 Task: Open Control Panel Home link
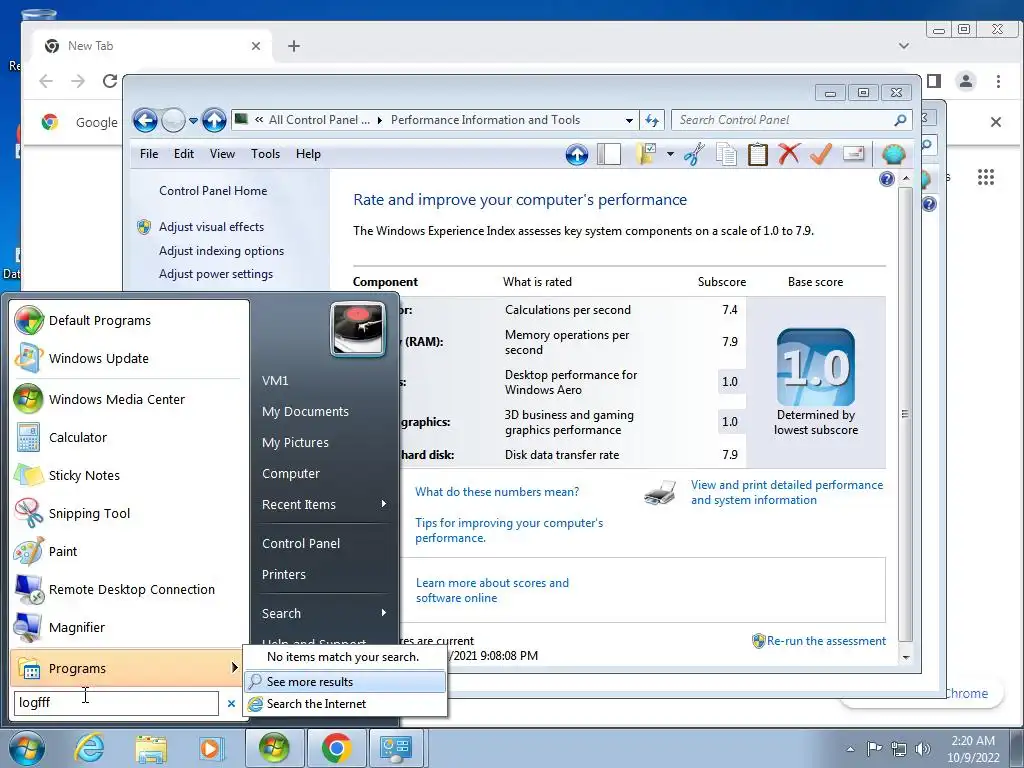click(x=213, y=191)
